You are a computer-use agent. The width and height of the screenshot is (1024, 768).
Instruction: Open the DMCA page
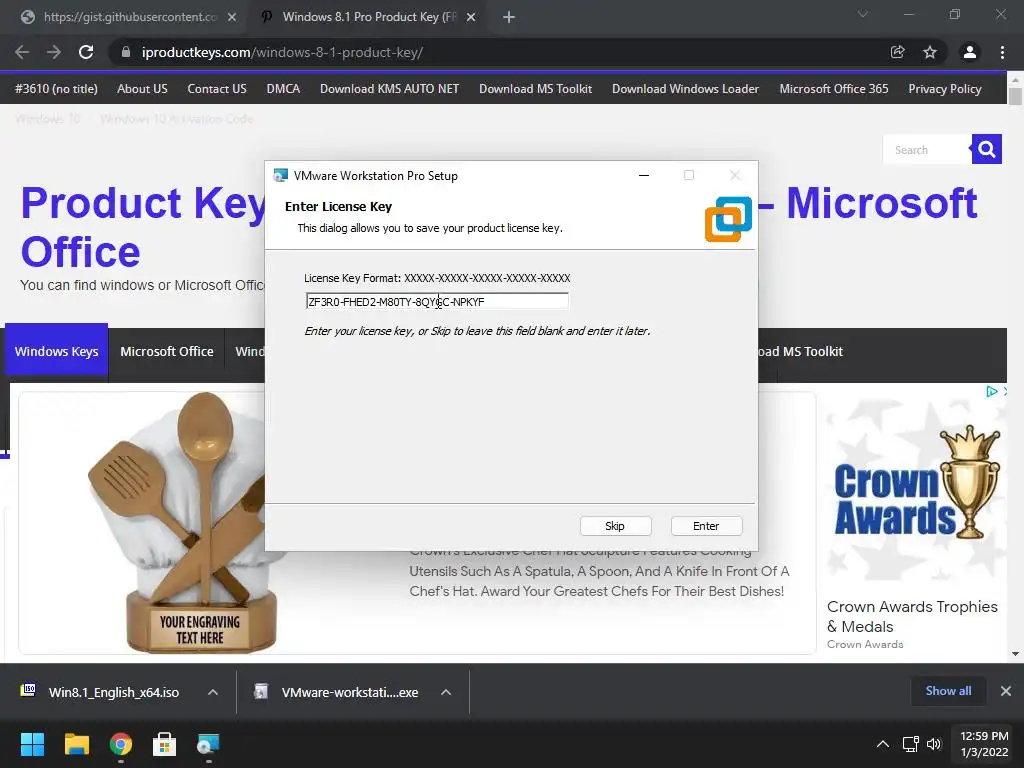(x=283, y=89)
